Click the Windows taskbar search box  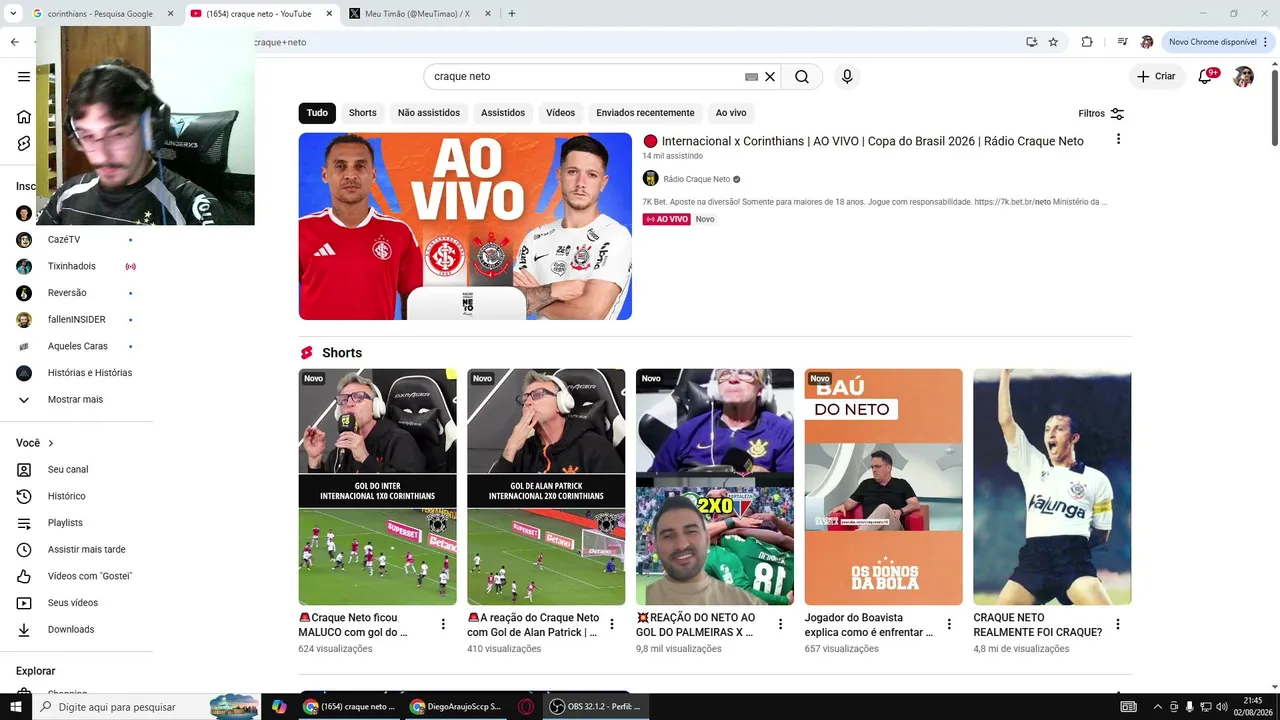pos(146,707)
